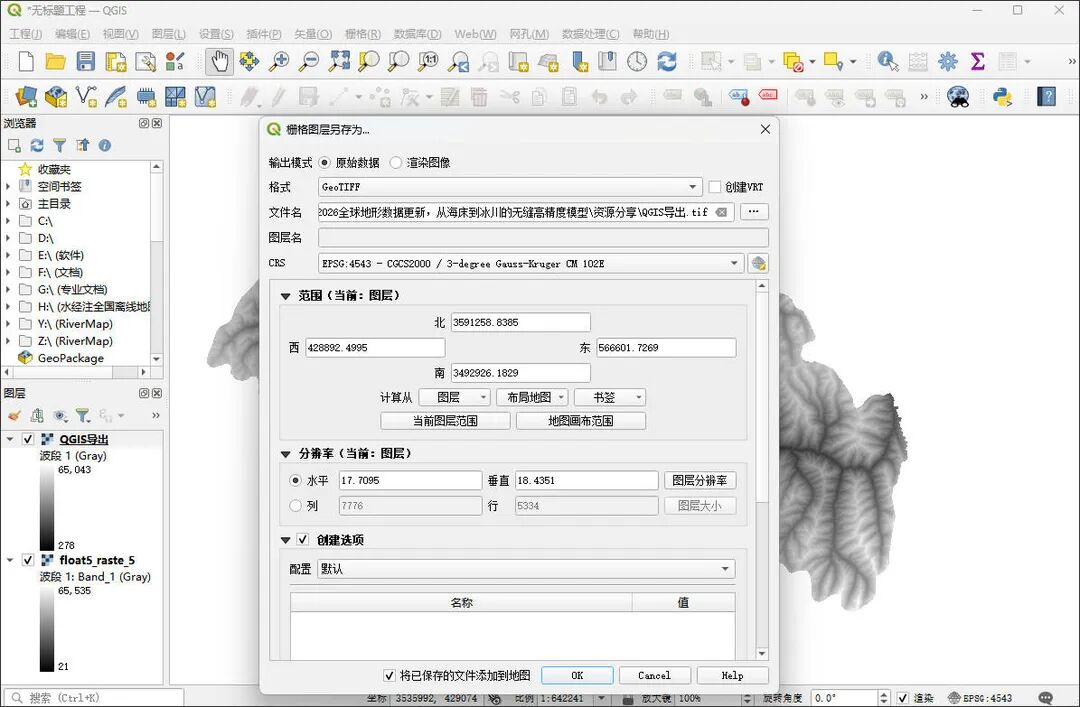This screenshot has width=1080, height=707.
Task: Open the 图层(L) menu
Action: 169,34
